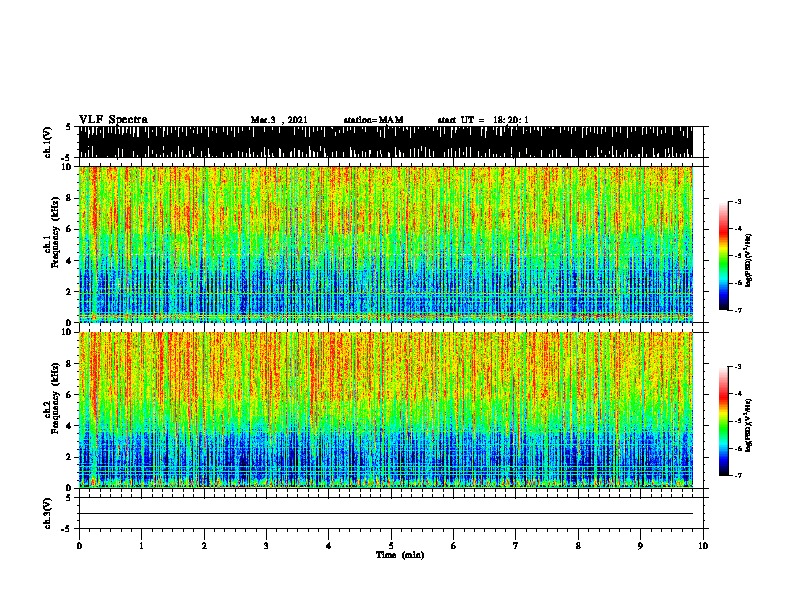The image size is (792, 612).
Task: Click the "-5" tick on ch.3(V) axis
Action: [x=66, y=529]
